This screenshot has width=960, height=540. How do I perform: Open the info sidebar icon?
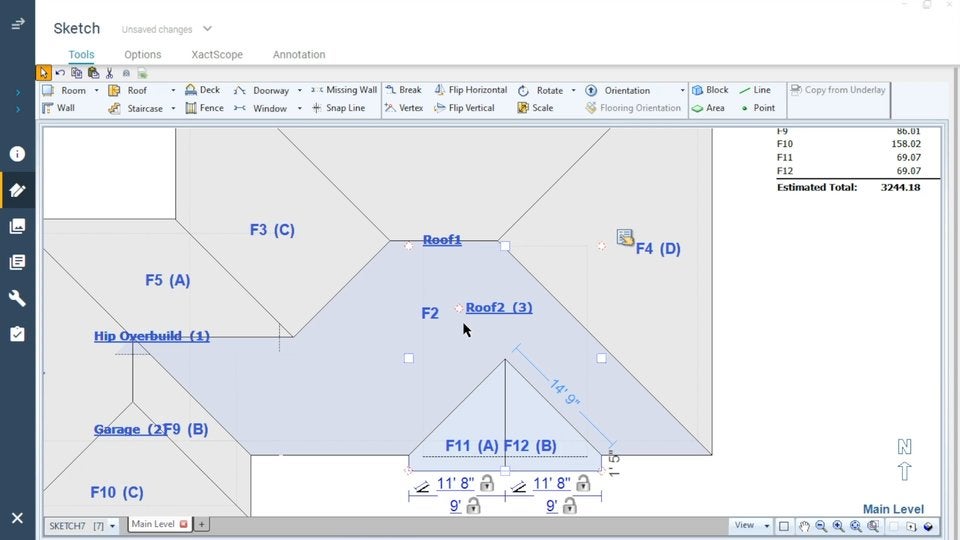point(17,154)
